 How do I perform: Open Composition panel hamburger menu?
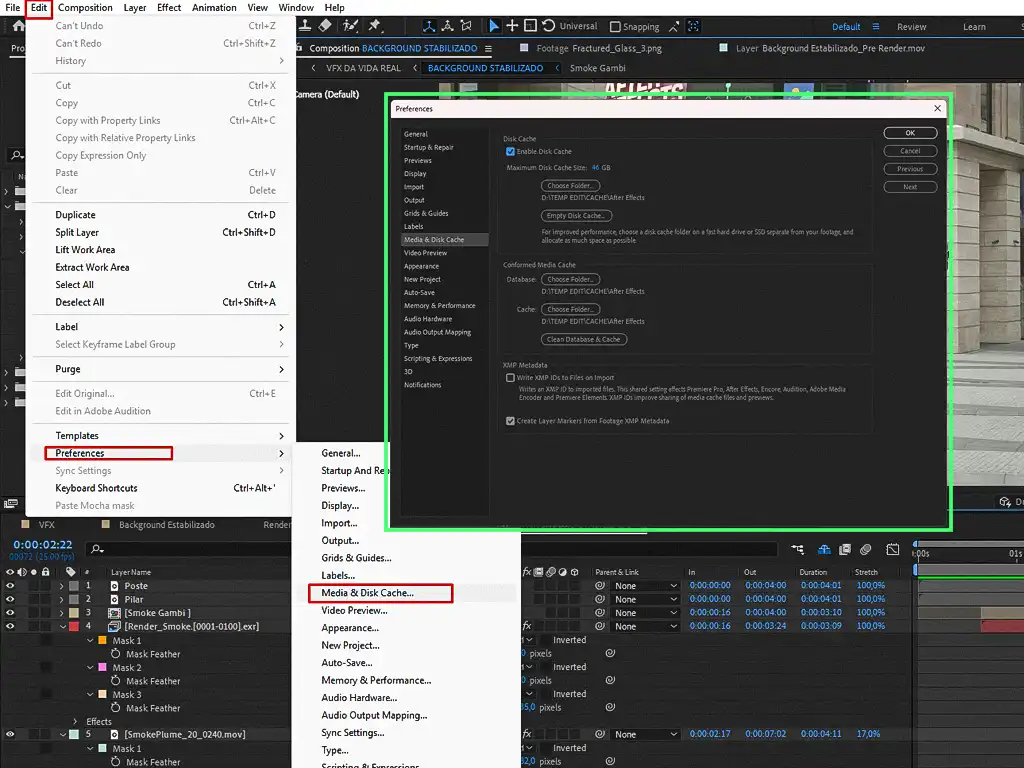488,48
